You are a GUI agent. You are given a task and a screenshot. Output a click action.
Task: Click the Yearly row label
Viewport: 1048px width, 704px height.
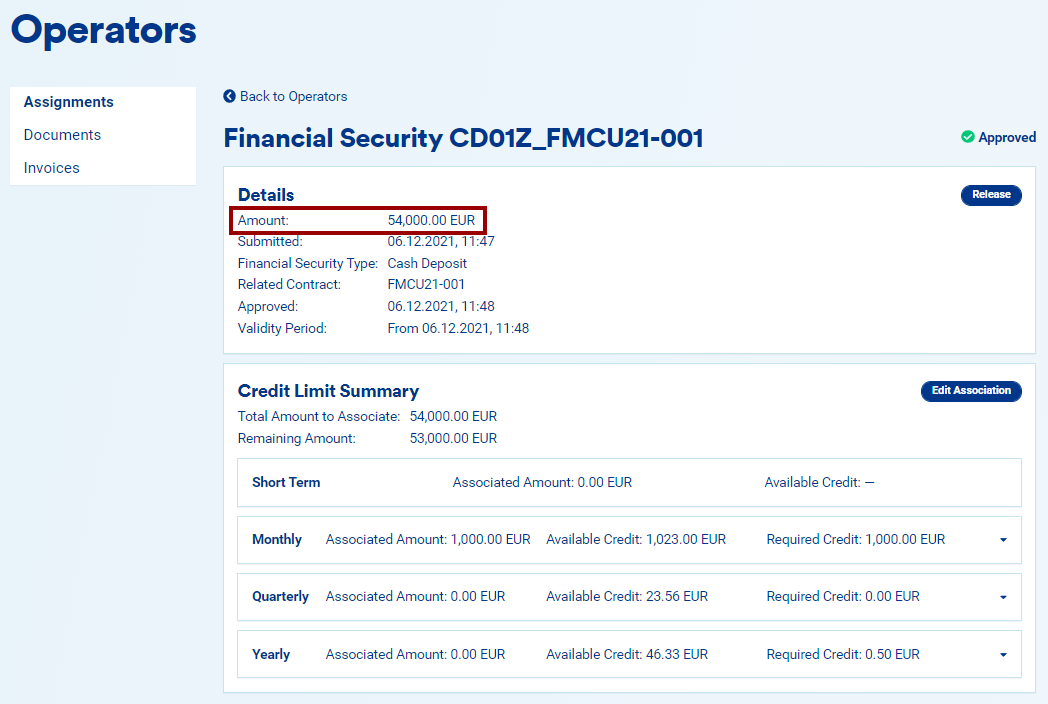click(x=271, y=654)
